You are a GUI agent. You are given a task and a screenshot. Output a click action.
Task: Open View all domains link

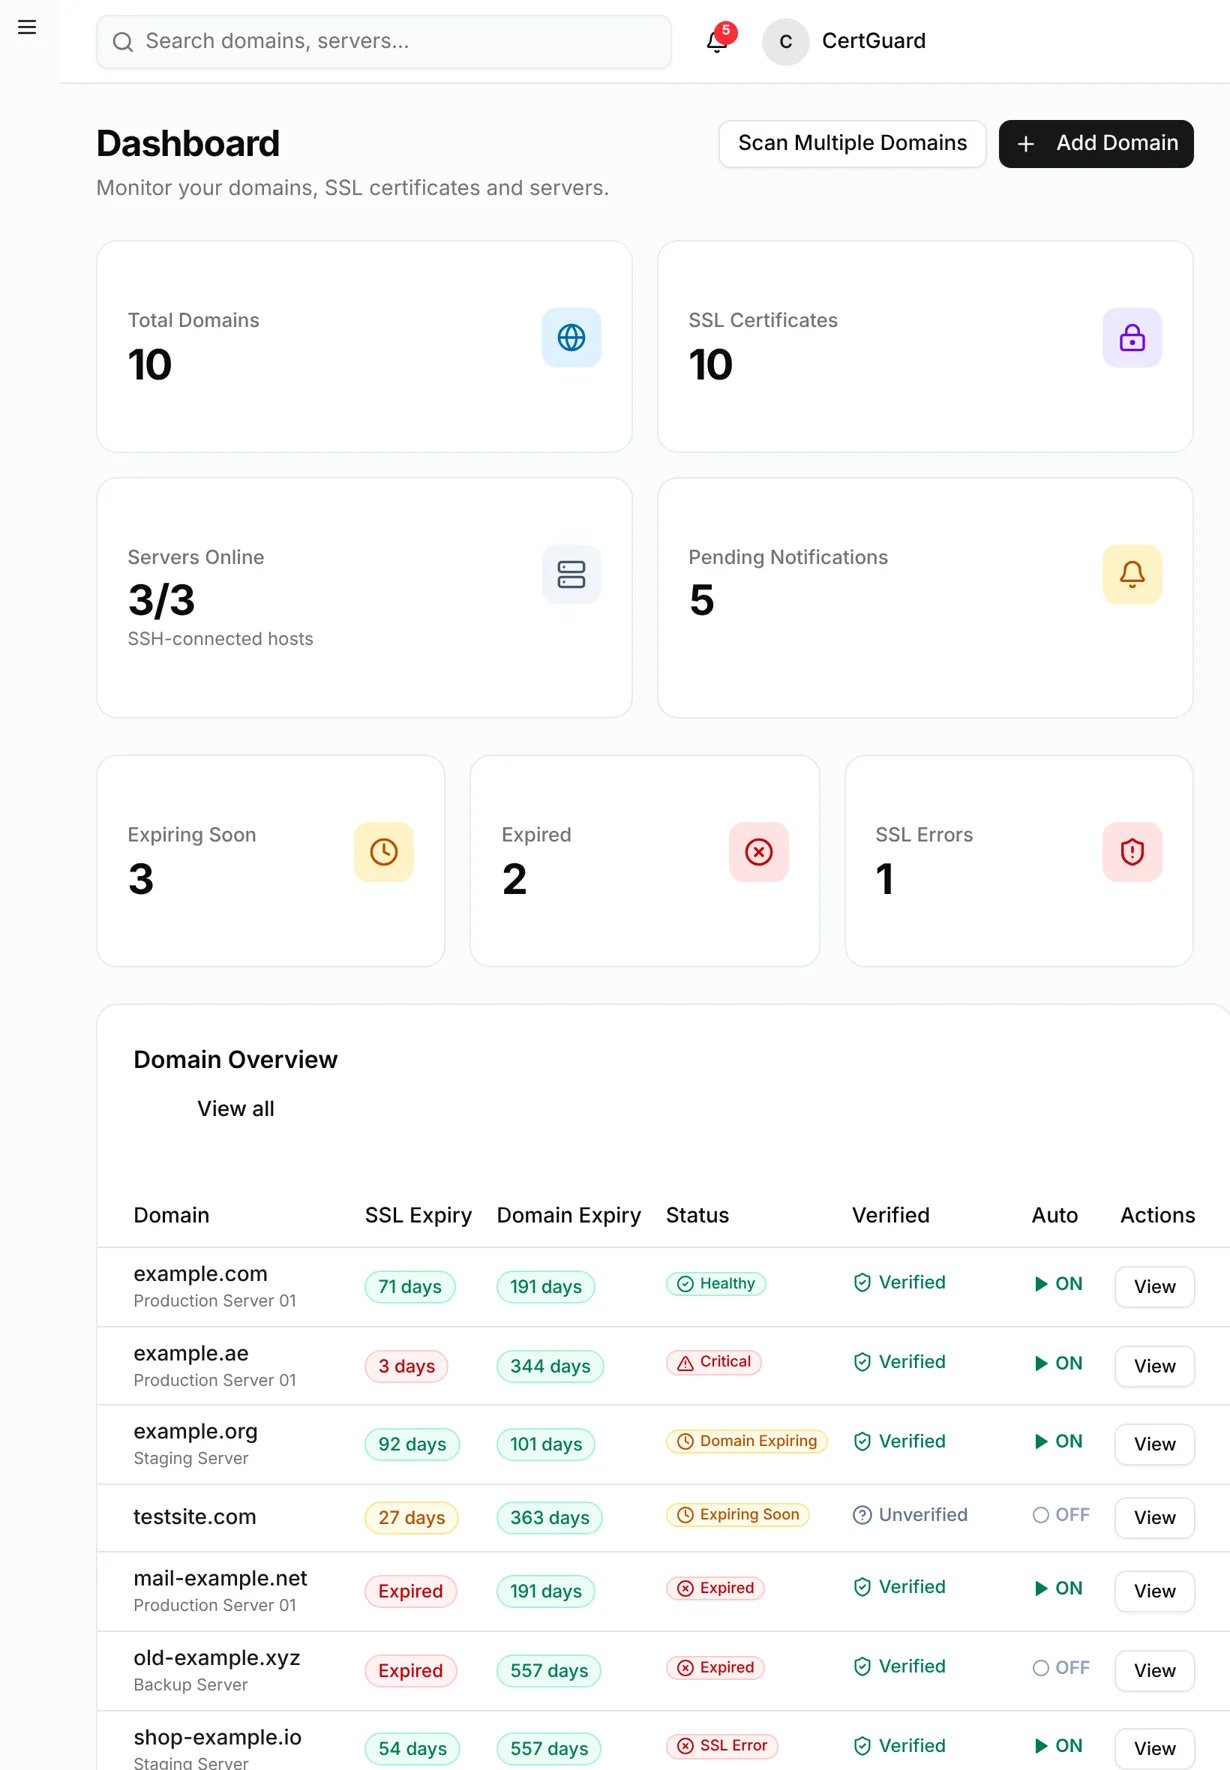tap(236, 1109)
